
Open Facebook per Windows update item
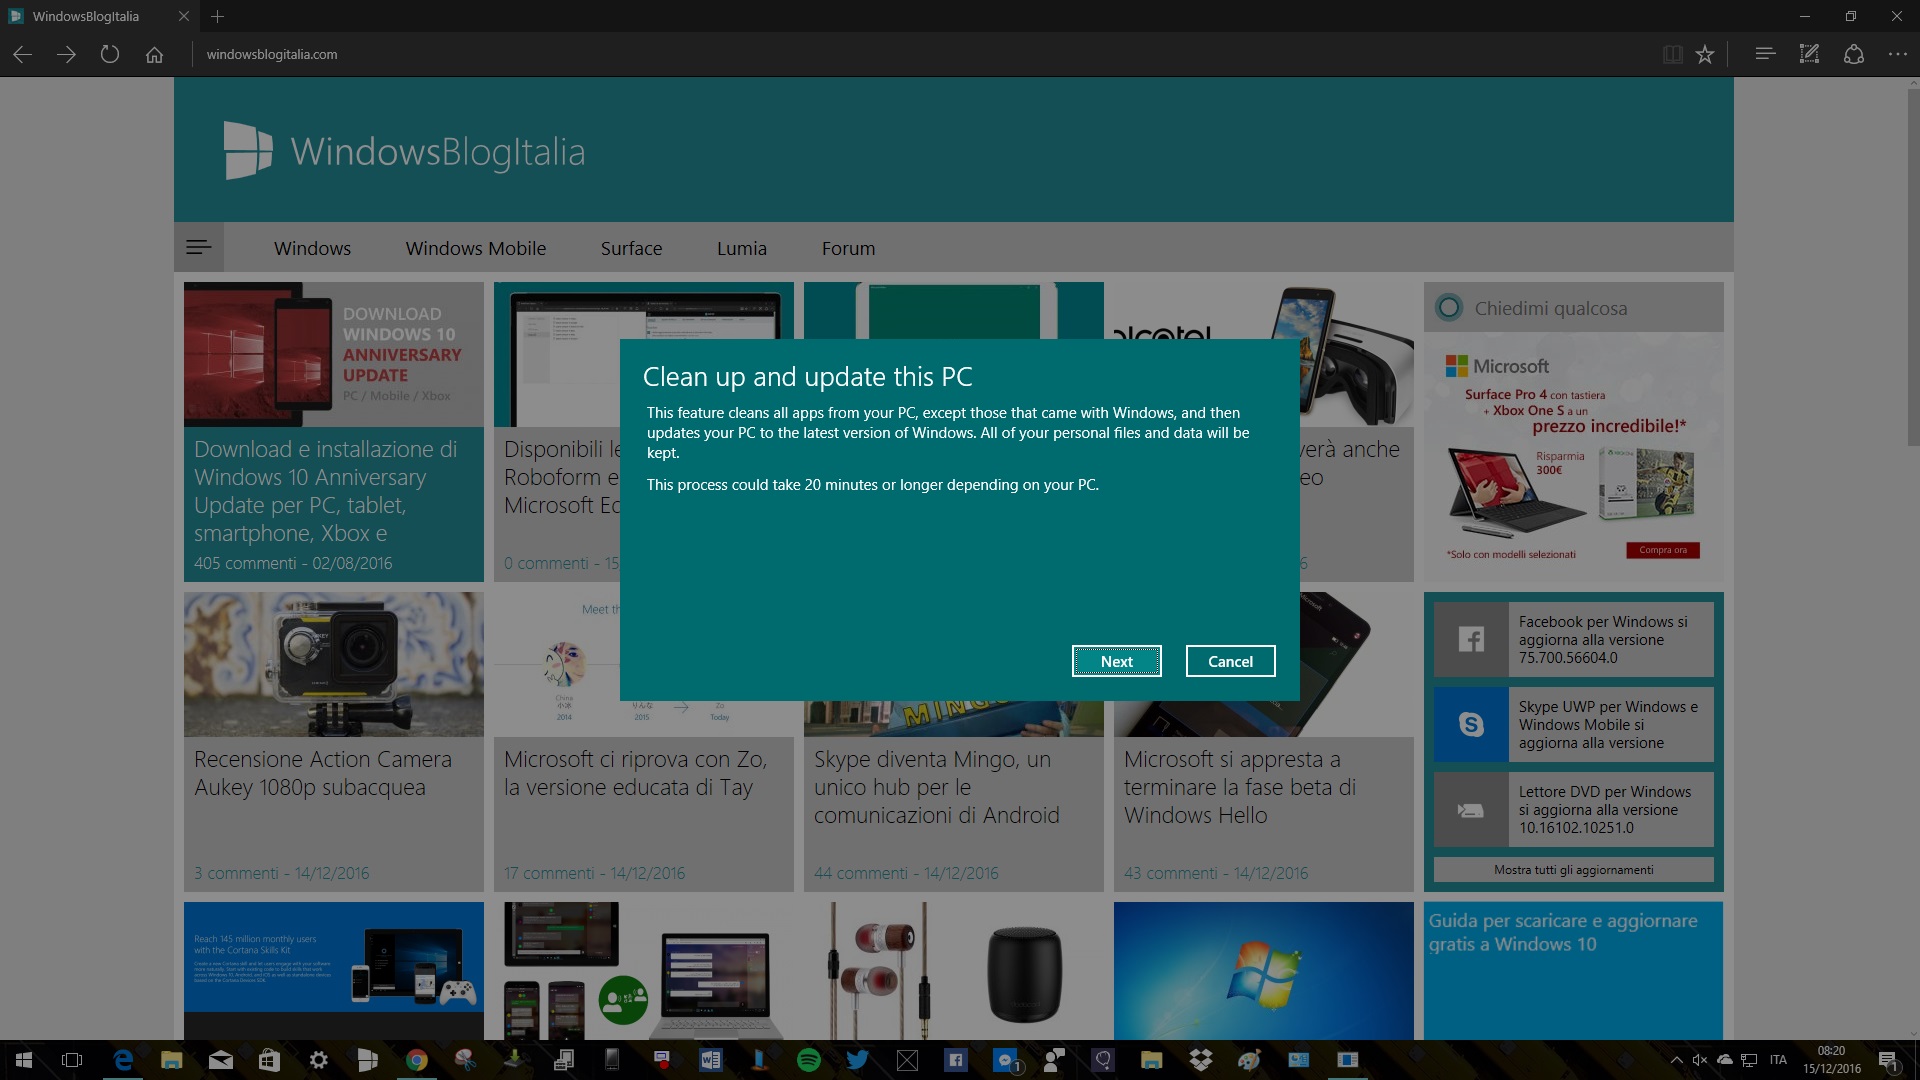pyautogui.click(x=1574, y=639)
